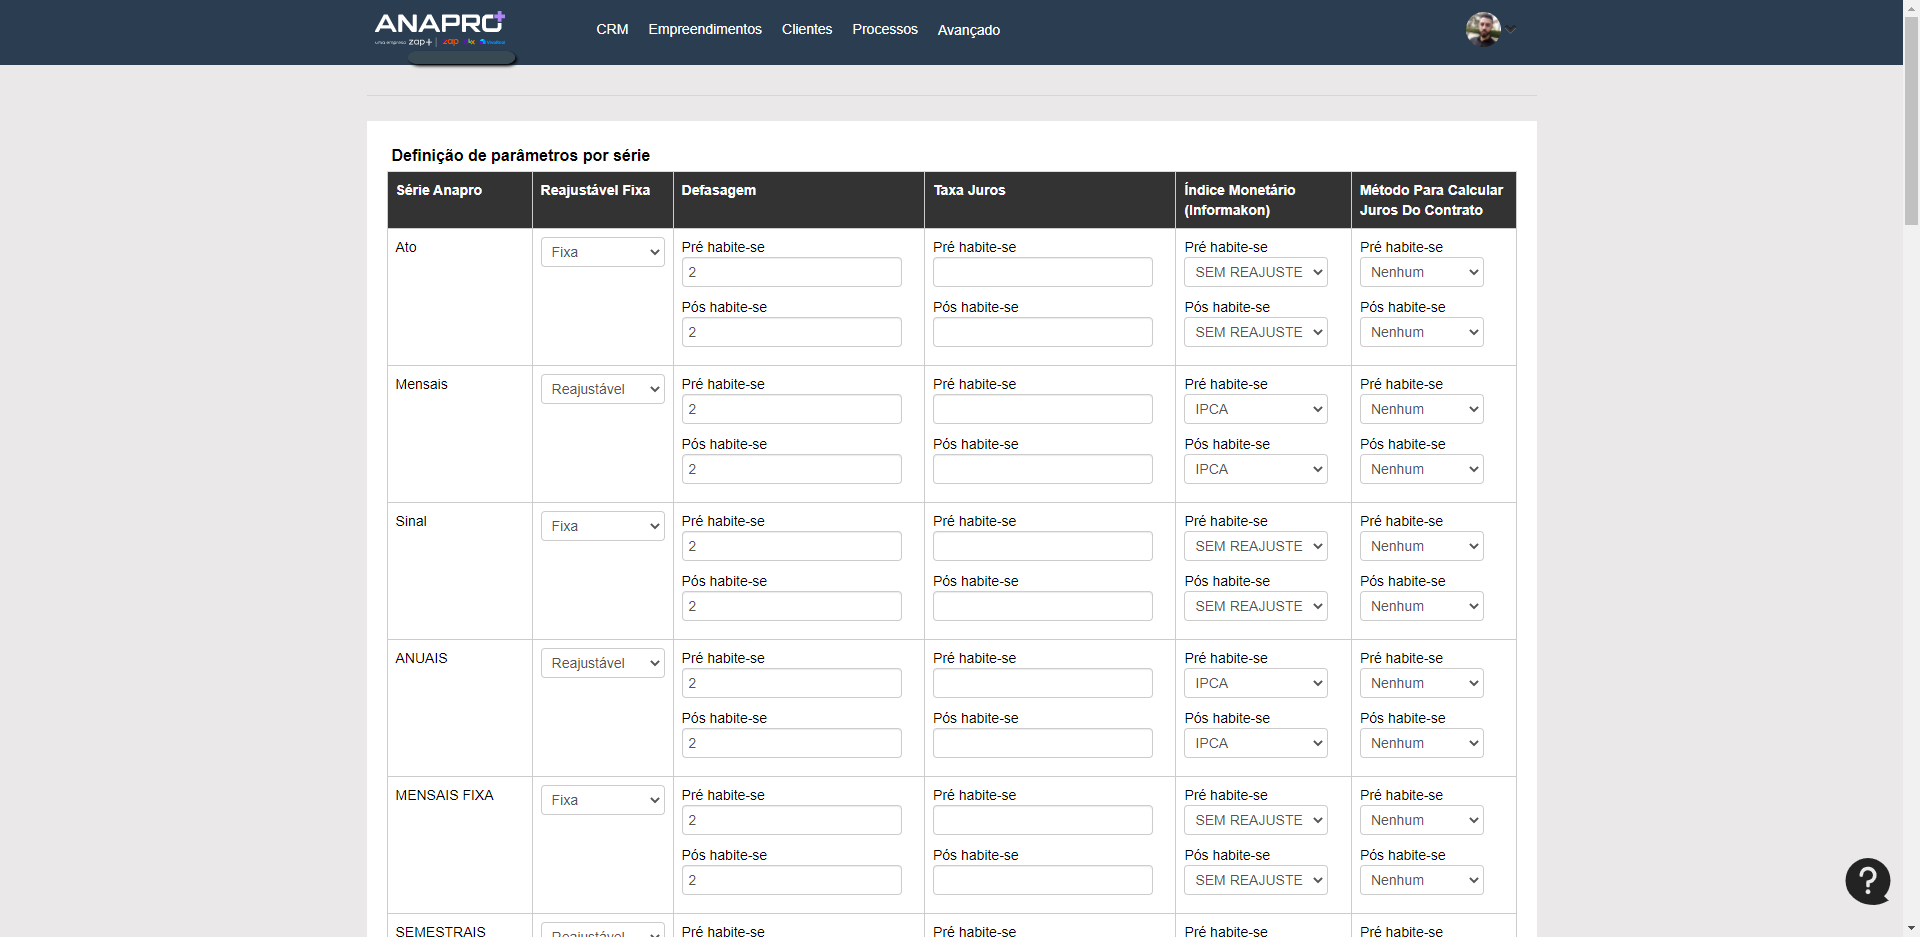Expand the ANUAIS Reajustável Fixa dropdown
The height and width of the screenshot is (937, 1920).
[602, 663]
